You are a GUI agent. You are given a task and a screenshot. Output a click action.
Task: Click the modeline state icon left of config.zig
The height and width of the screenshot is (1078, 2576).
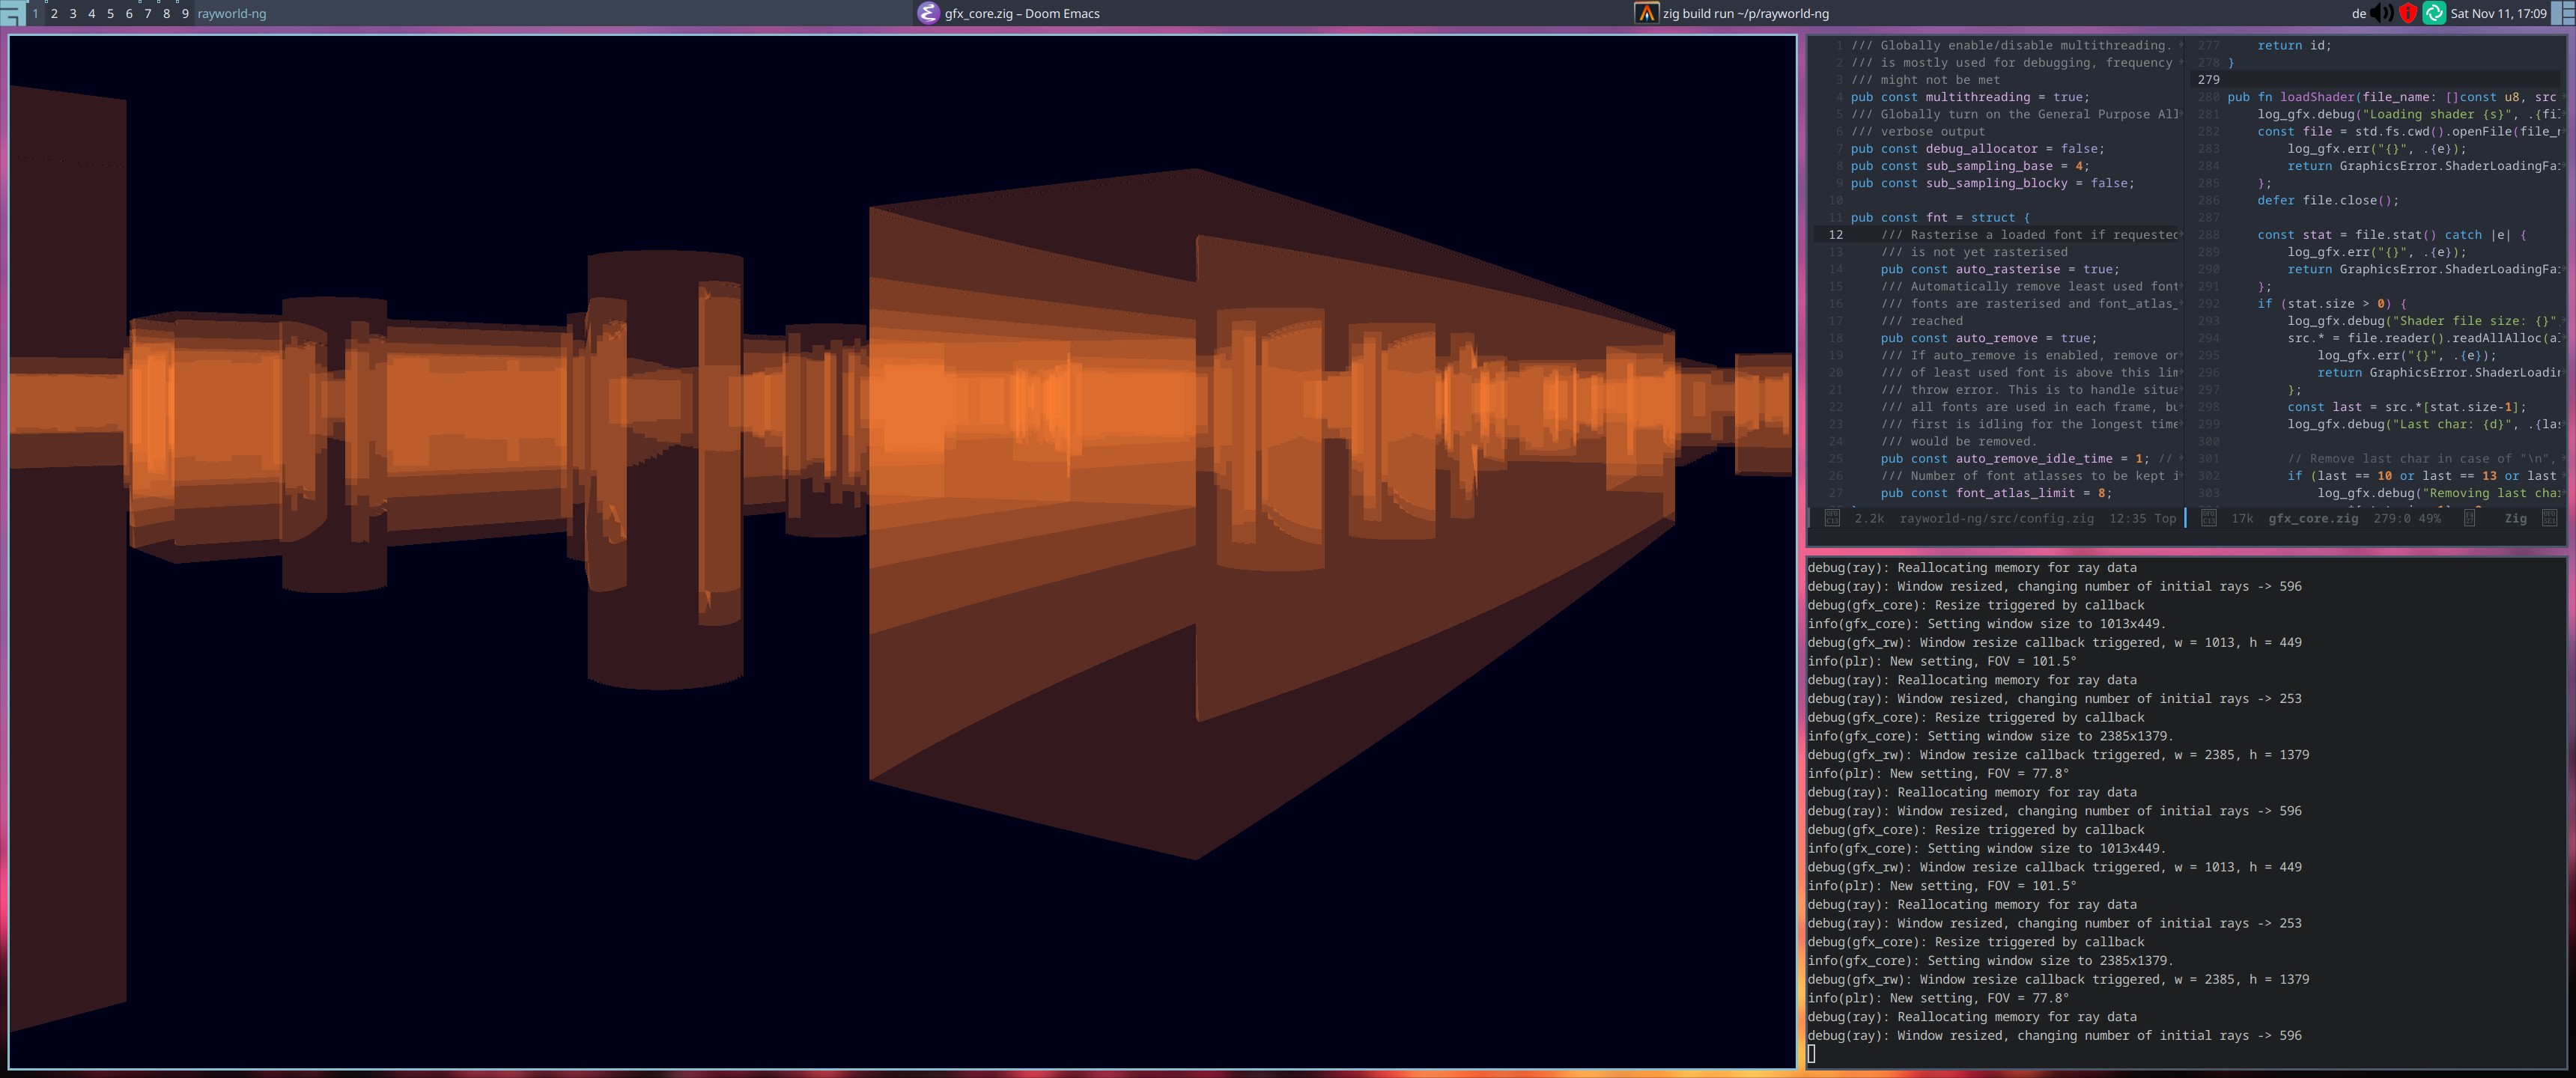tap(1832, 518)
